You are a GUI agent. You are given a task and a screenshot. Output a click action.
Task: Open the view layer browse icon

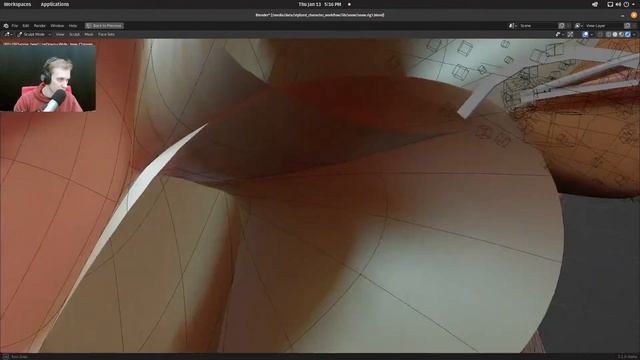[x=579, y=26]
